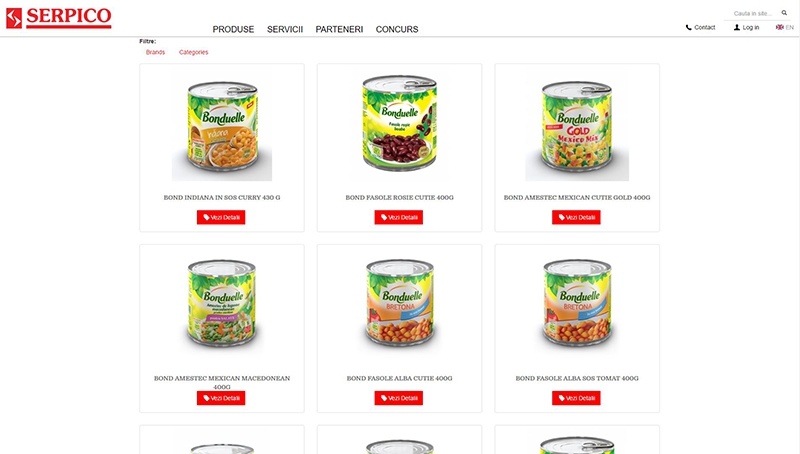Expand the Categories filter
The height and width of the screenshot is (454, 800).
[193, 52]
